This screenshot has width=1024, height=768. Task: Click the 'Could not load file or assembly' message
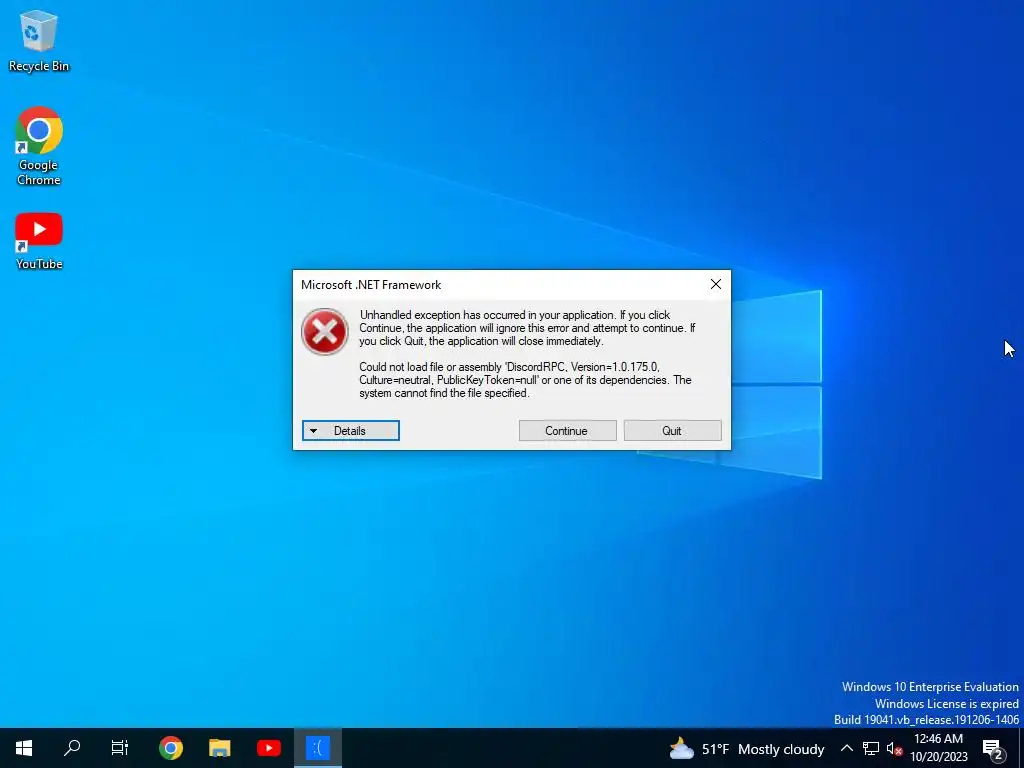click(x=525, y=380)
